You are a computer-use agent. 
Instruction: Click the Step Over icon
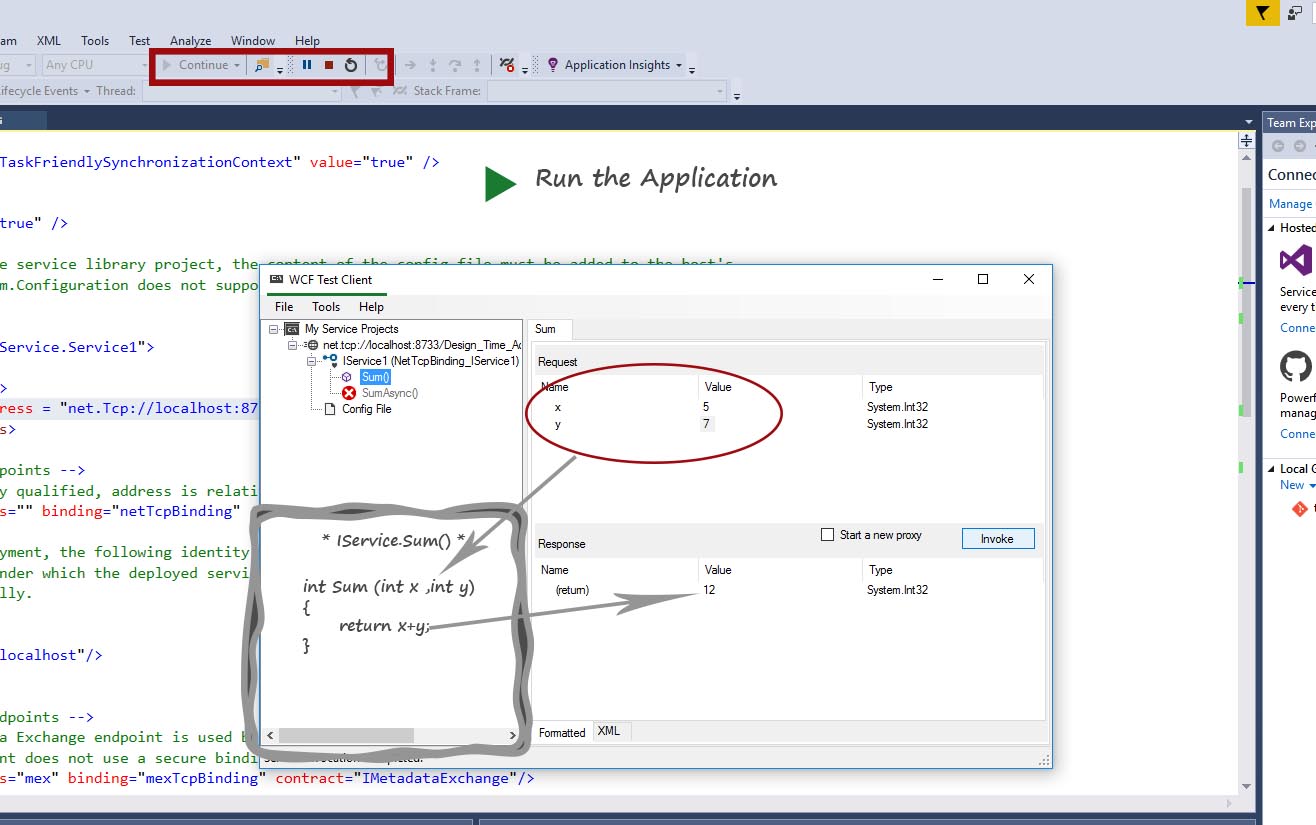tap(455, 65)
